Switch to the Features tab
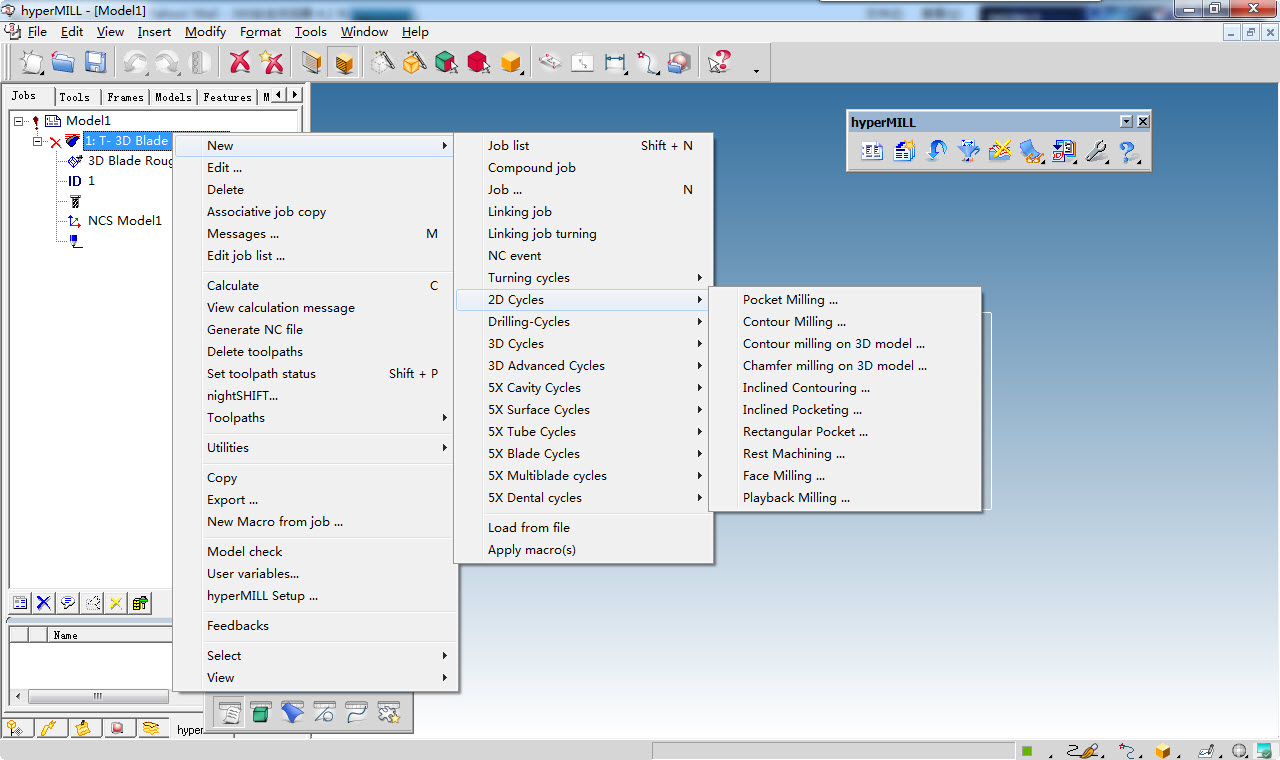This screenshot has width=1280, height=760. pyautogui.click(x=227, y=97)
